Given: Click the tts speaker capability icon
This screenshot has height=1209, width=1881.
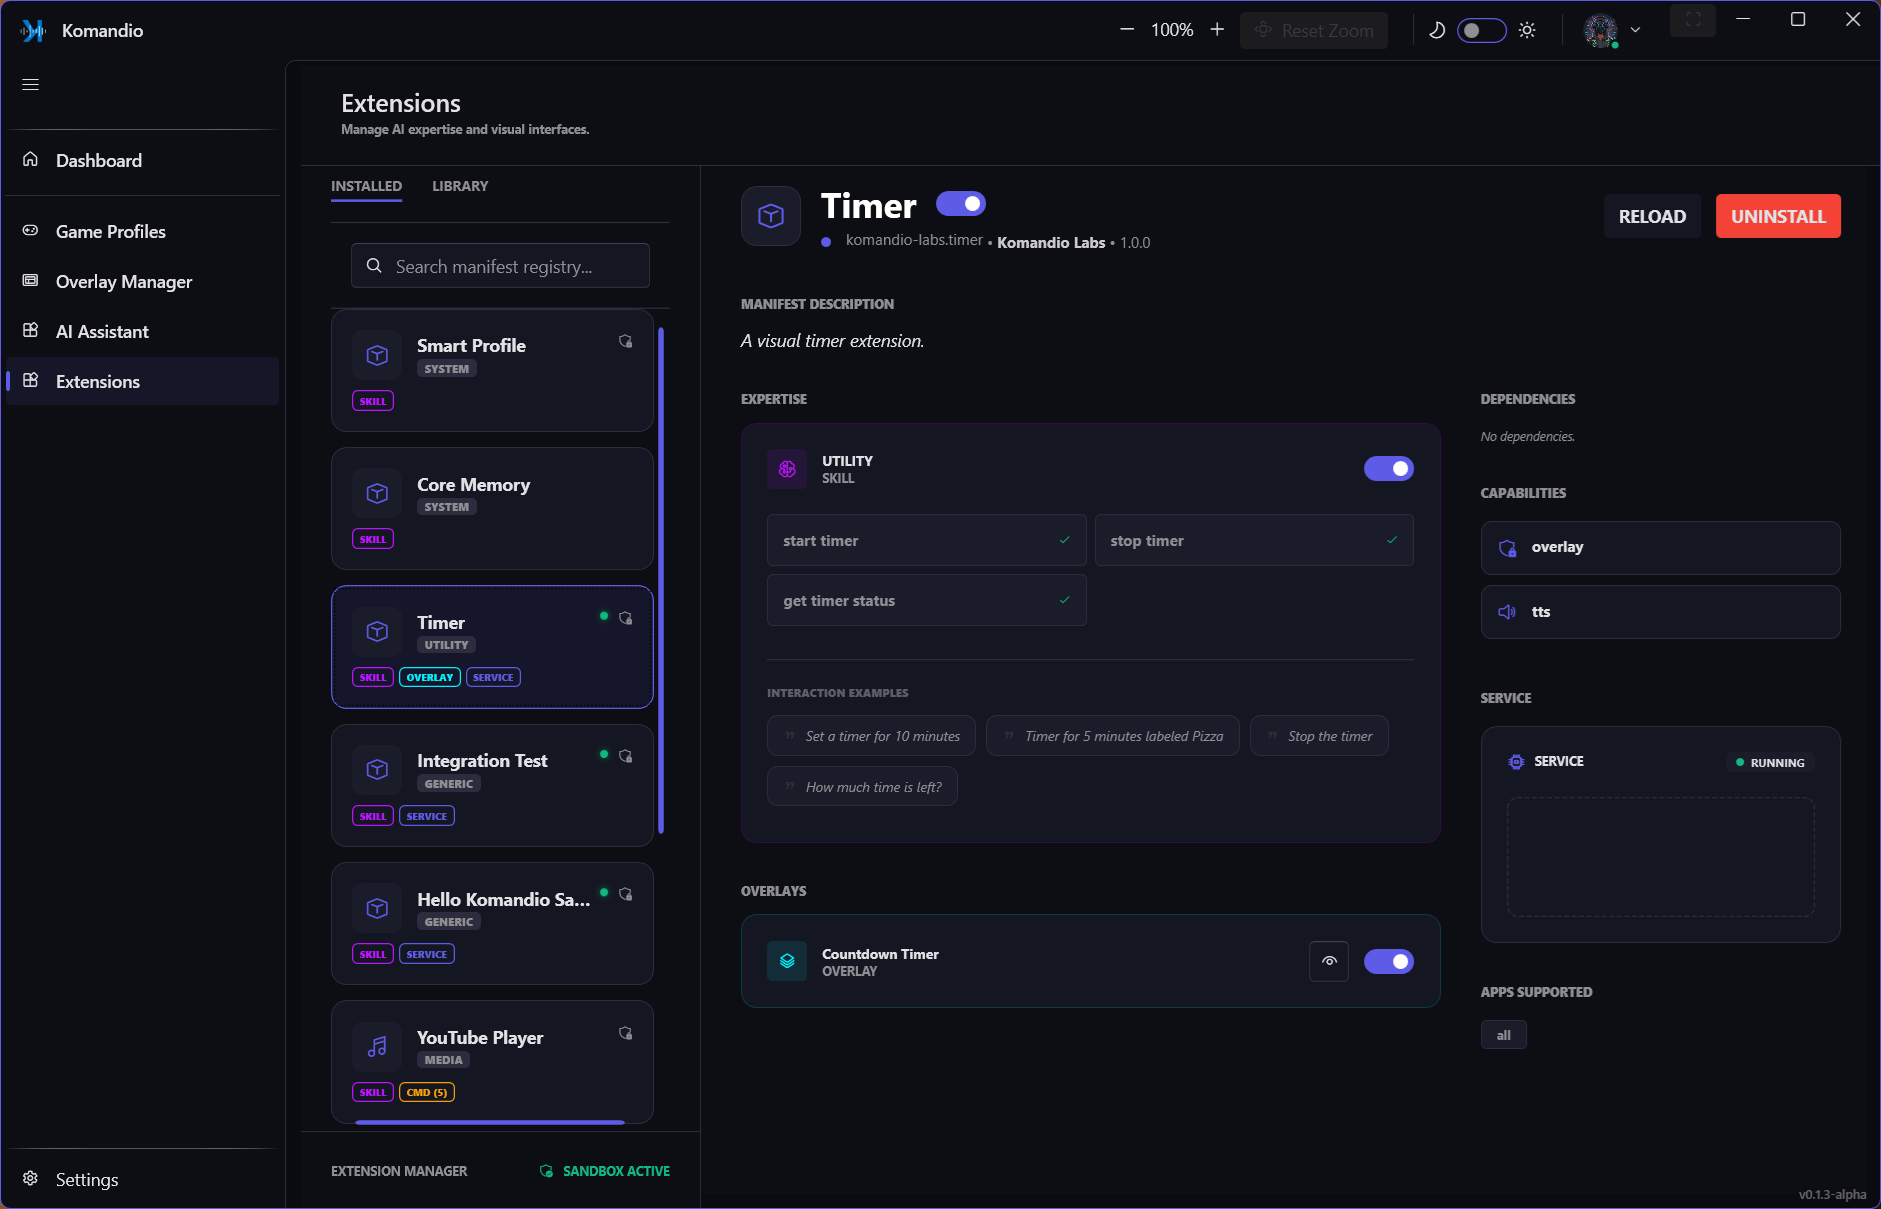Looking at the screenshot, I should pos(1507,611).
